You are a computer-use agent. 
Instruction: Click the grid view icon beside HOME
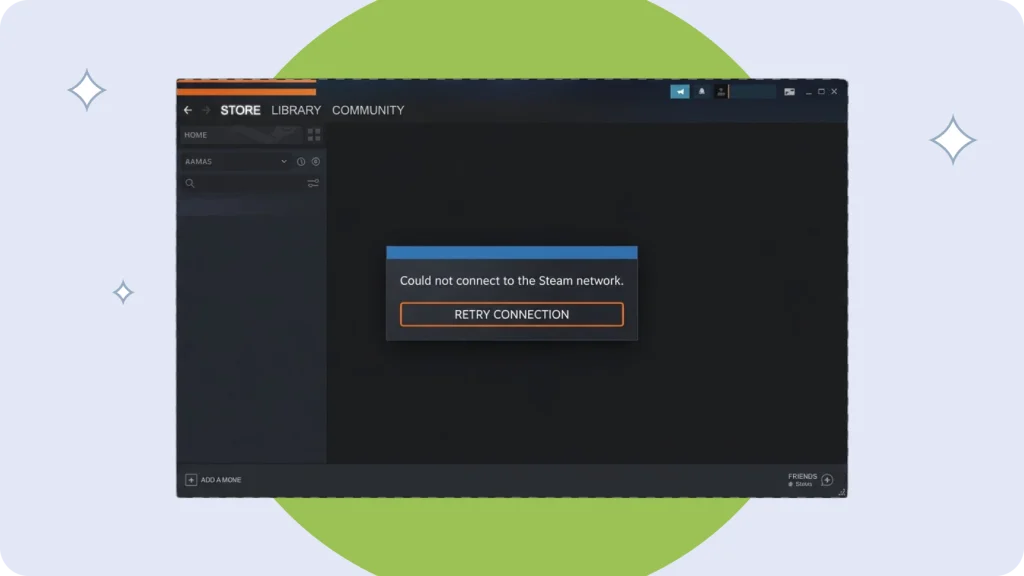pyautogui.click(x=314, y=135)
